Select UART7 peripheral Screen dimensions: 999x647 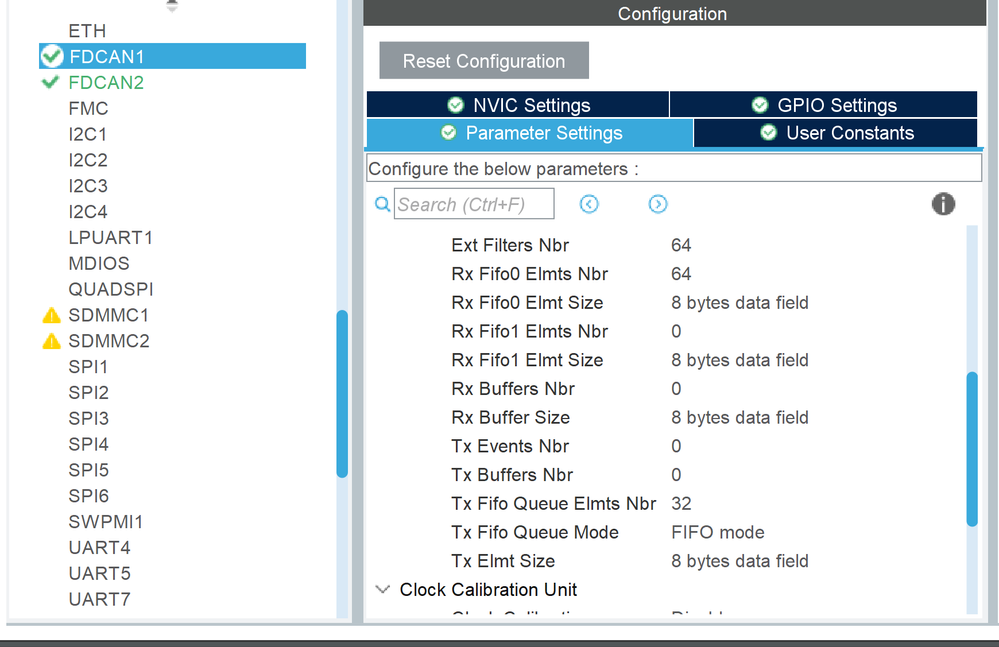[99, 599]
